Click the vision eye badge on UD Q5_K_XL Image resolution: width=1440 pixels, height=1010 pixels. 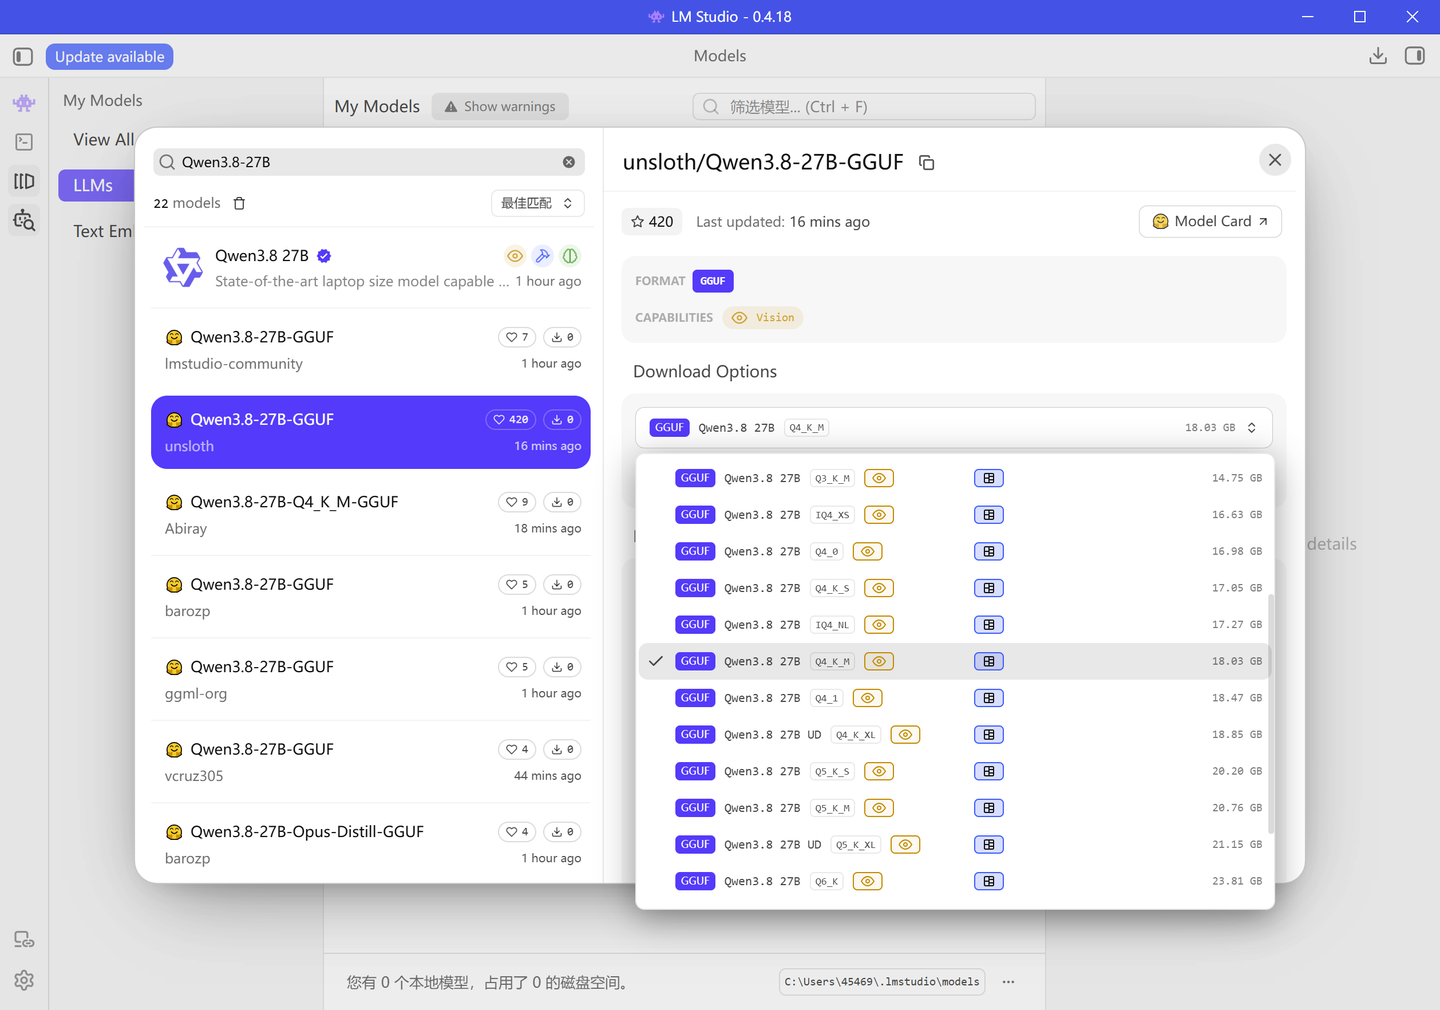(x=905, y=845)
